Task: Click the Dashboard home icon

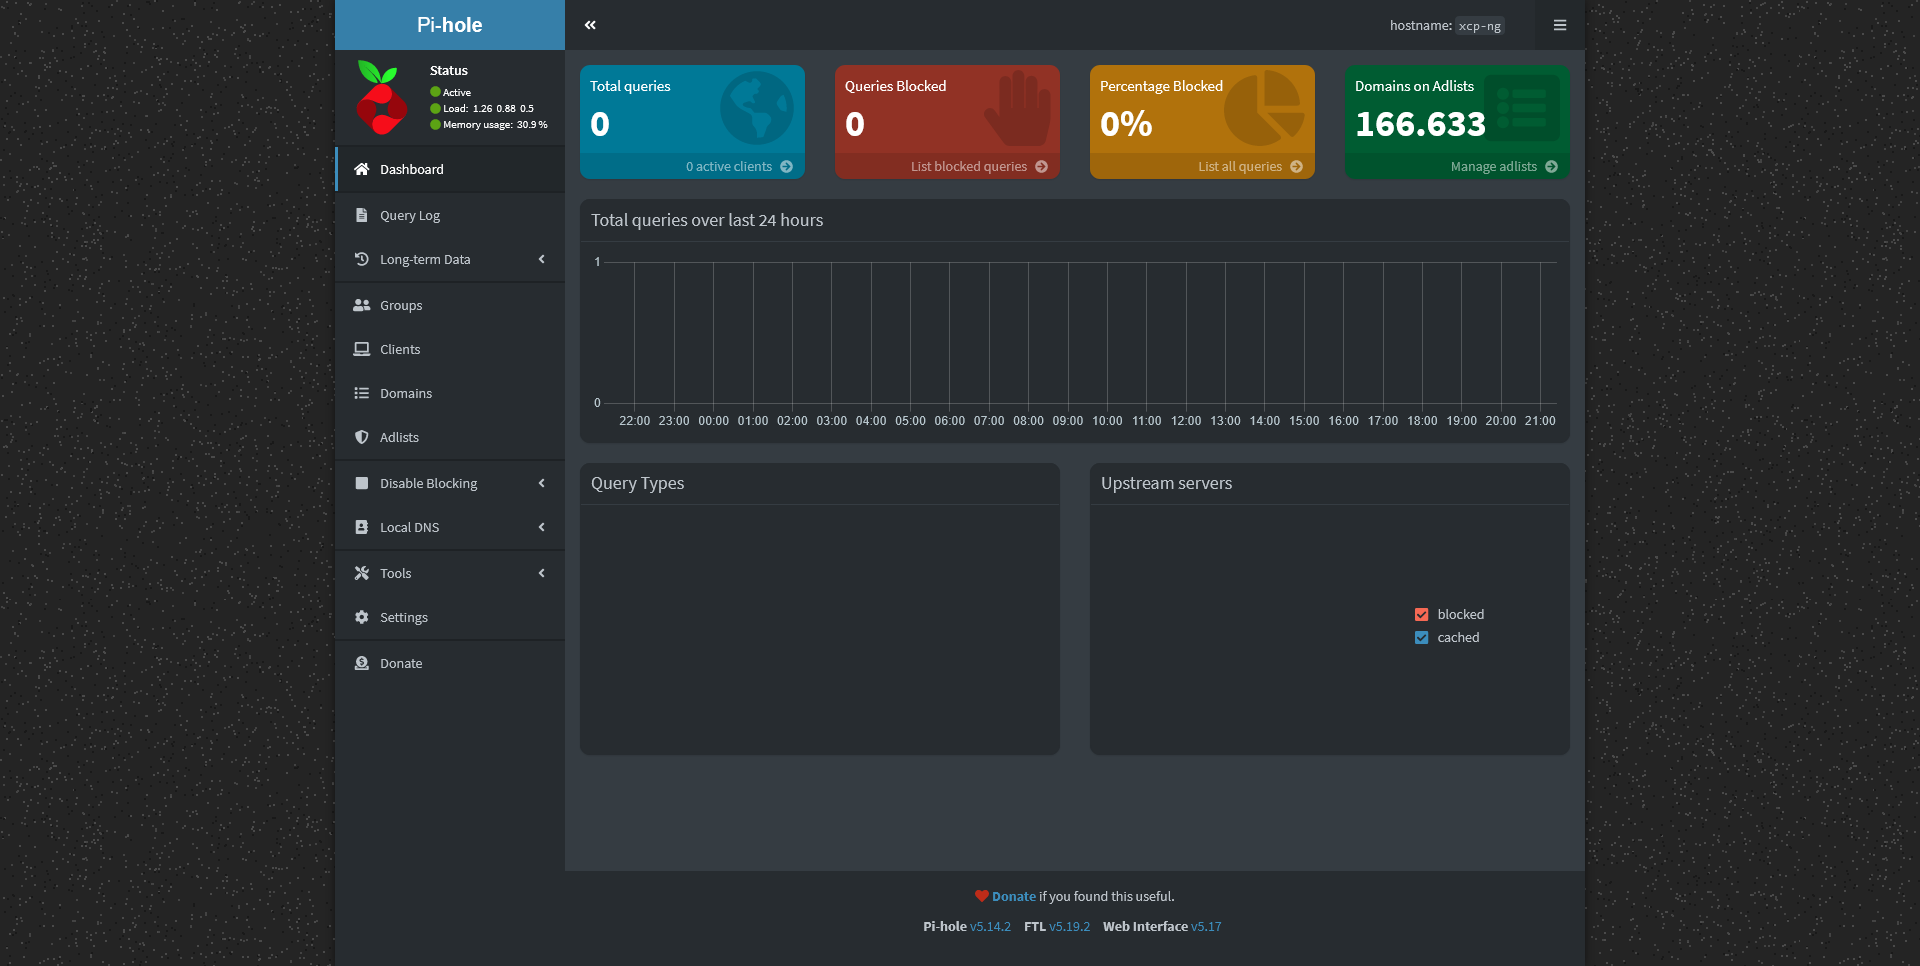Action: coord(362,169)
